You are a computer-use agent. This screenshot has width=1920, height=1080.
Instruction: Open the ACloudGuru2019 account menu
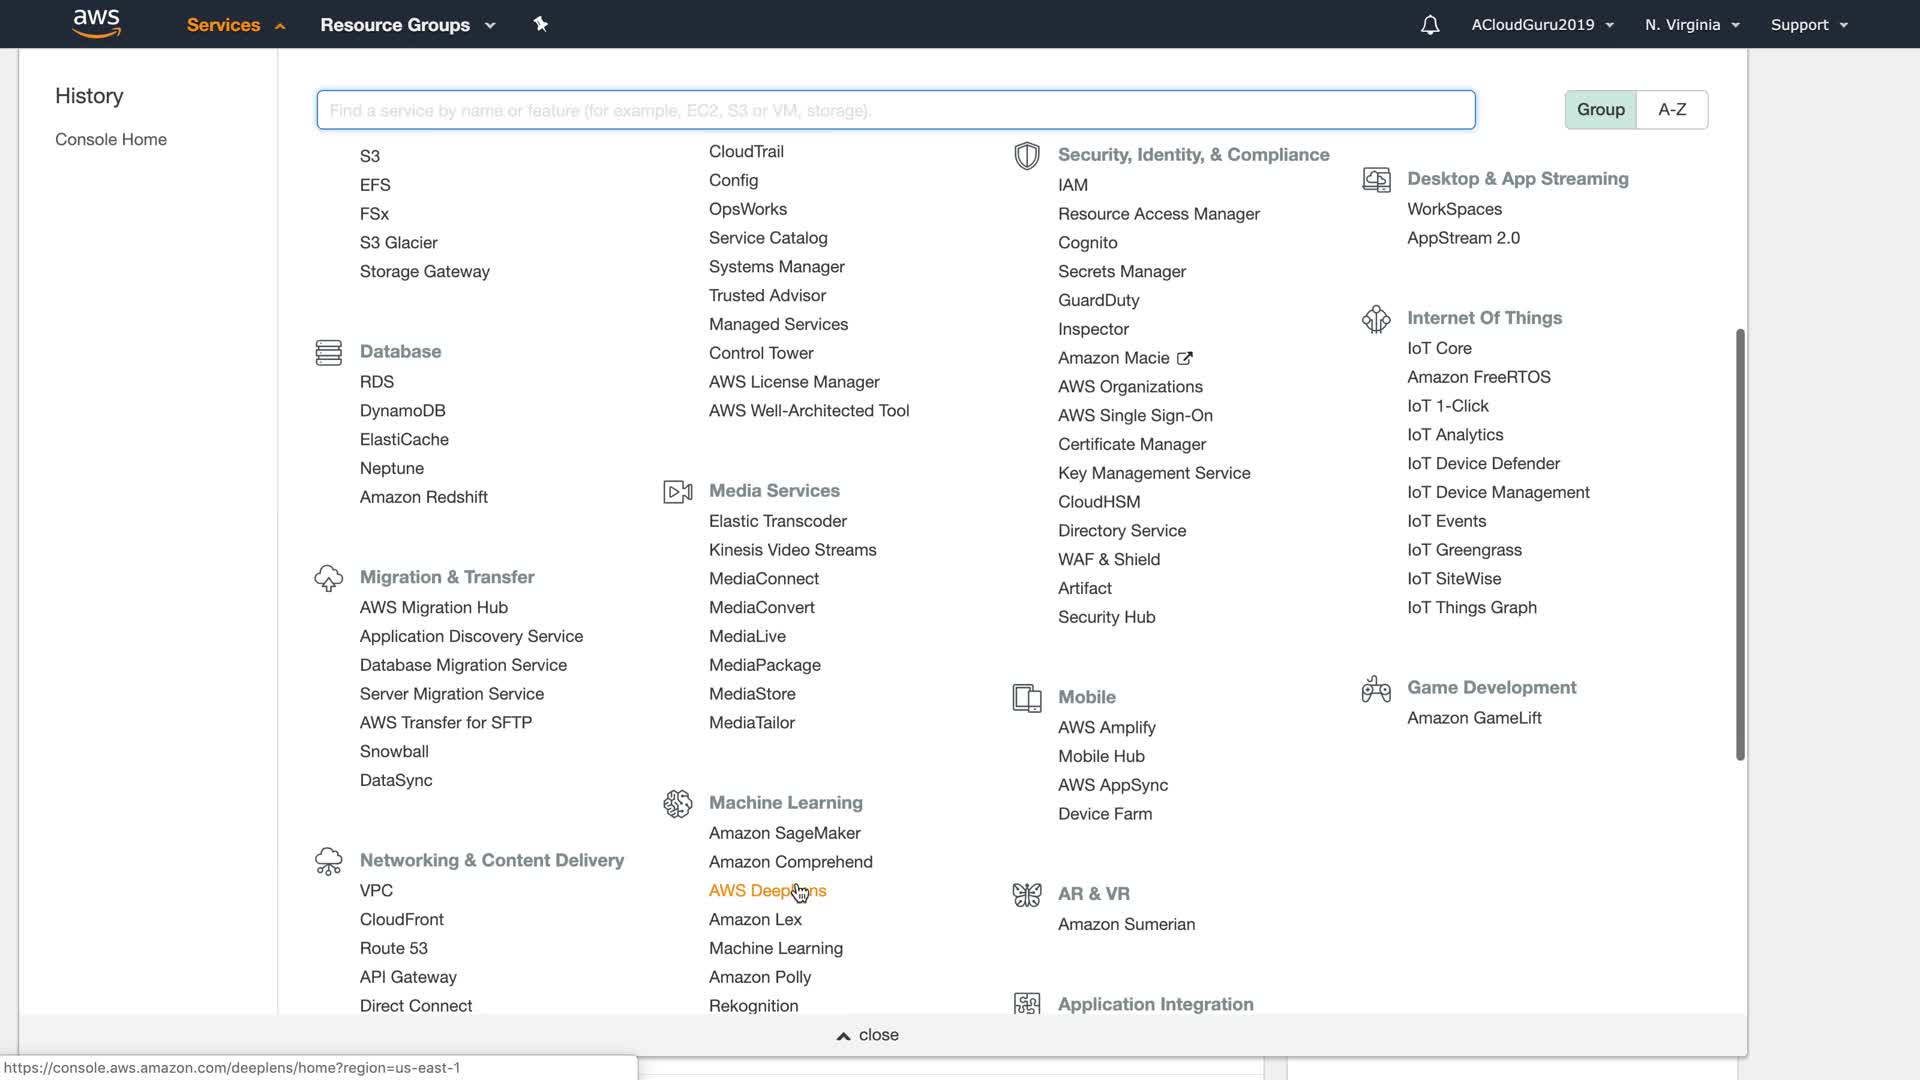point(1542,25)
